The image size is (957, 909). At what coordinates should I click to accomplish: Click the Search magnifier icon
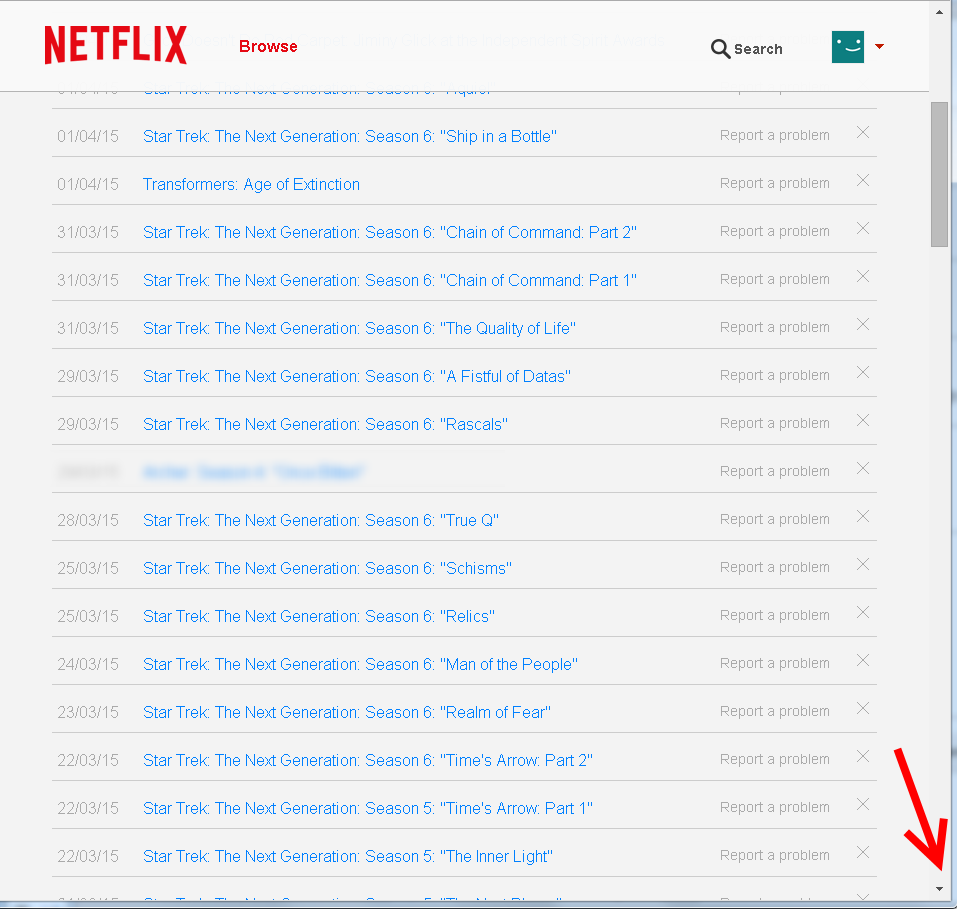(720, 49)
